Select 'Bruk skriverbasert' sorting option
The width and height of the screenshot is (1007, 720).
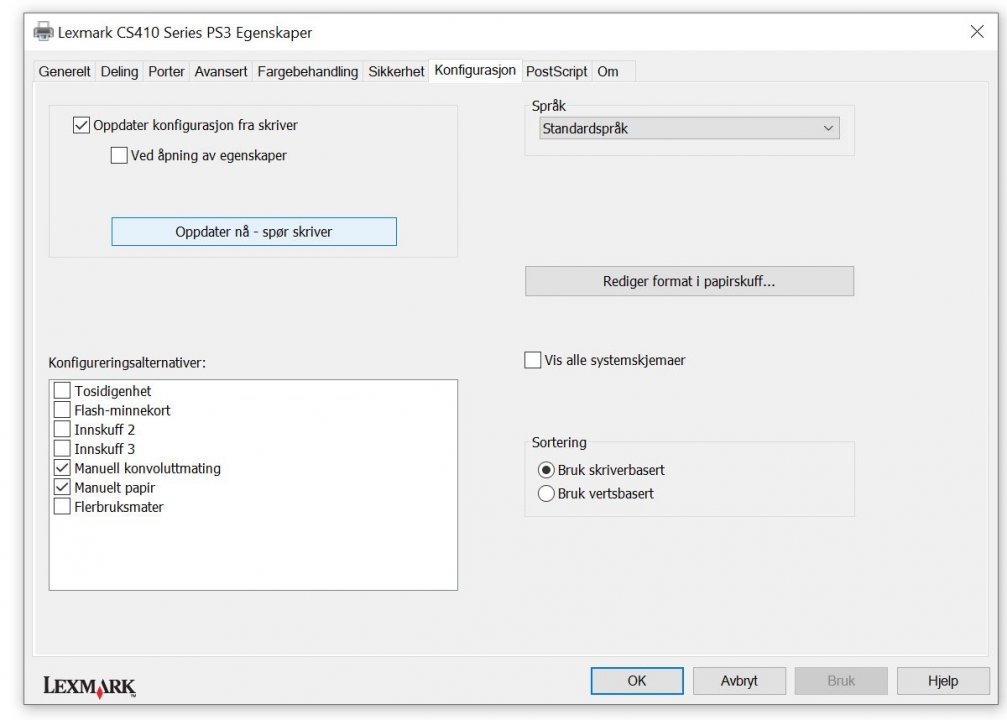(546, 470)
